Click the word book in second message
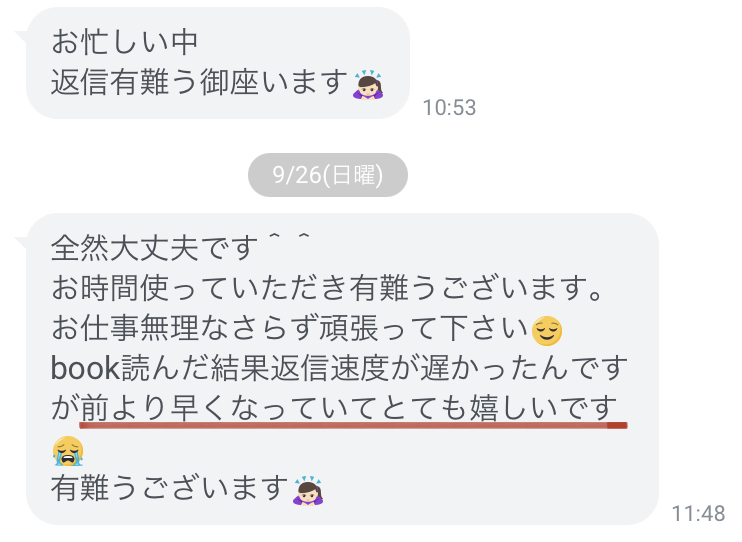This screenshot has height=542, width=742. [85, 368]
